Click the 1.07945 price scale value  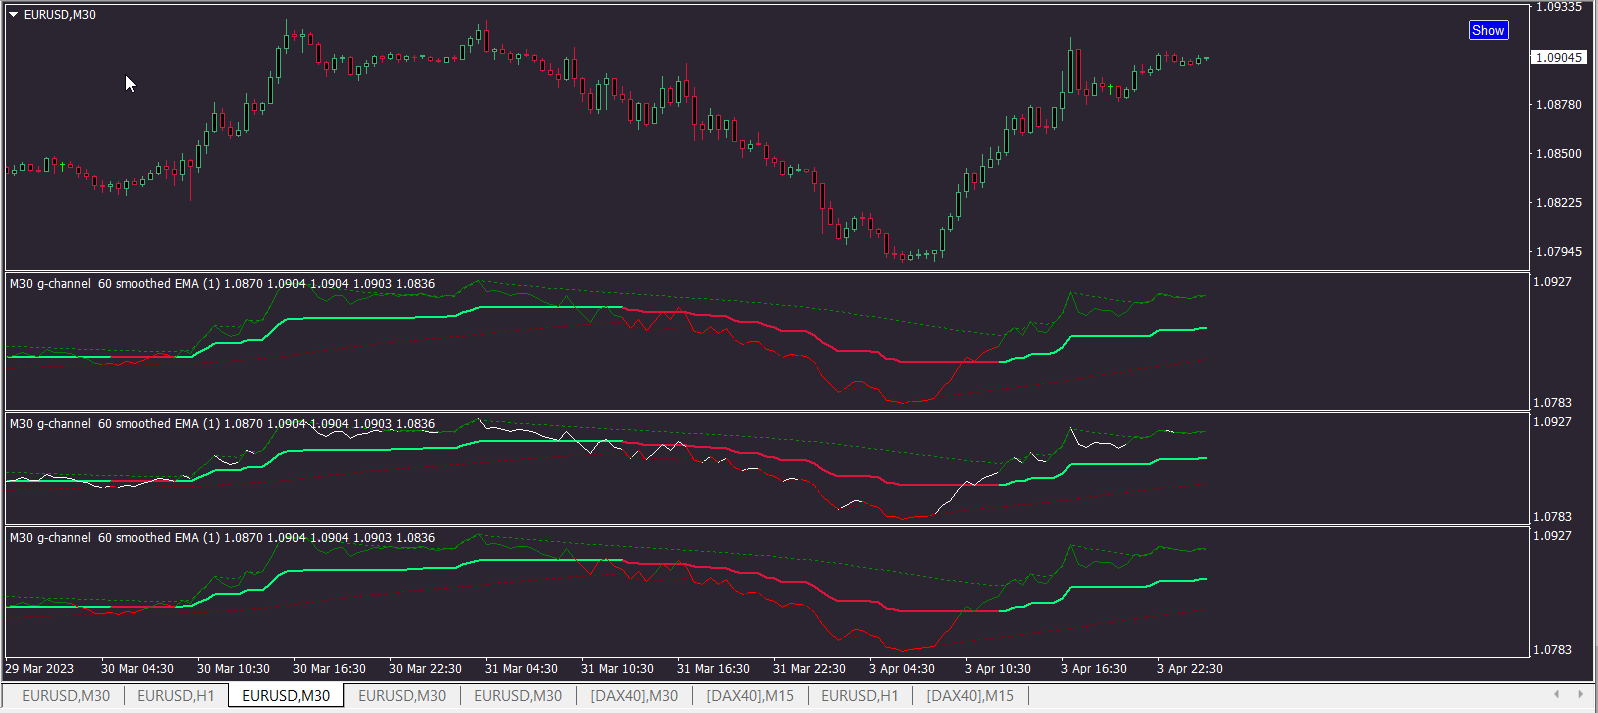(x=1559, y=251)
